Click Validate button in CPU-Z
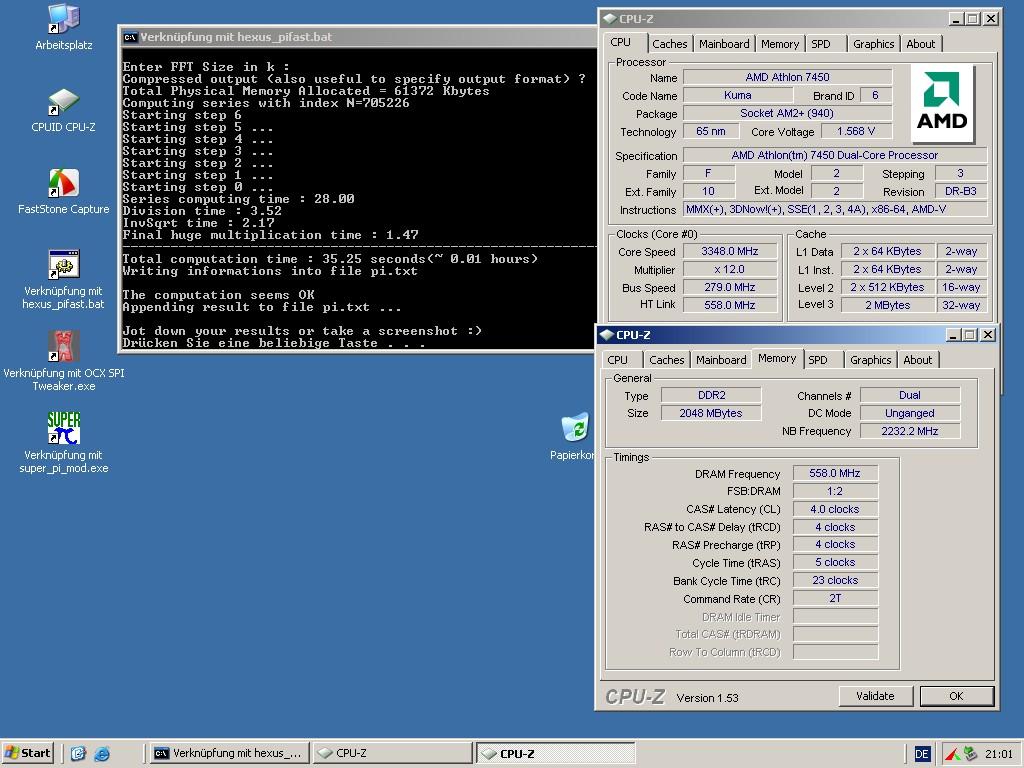1024x768 pixels. [x=875, y=696]
